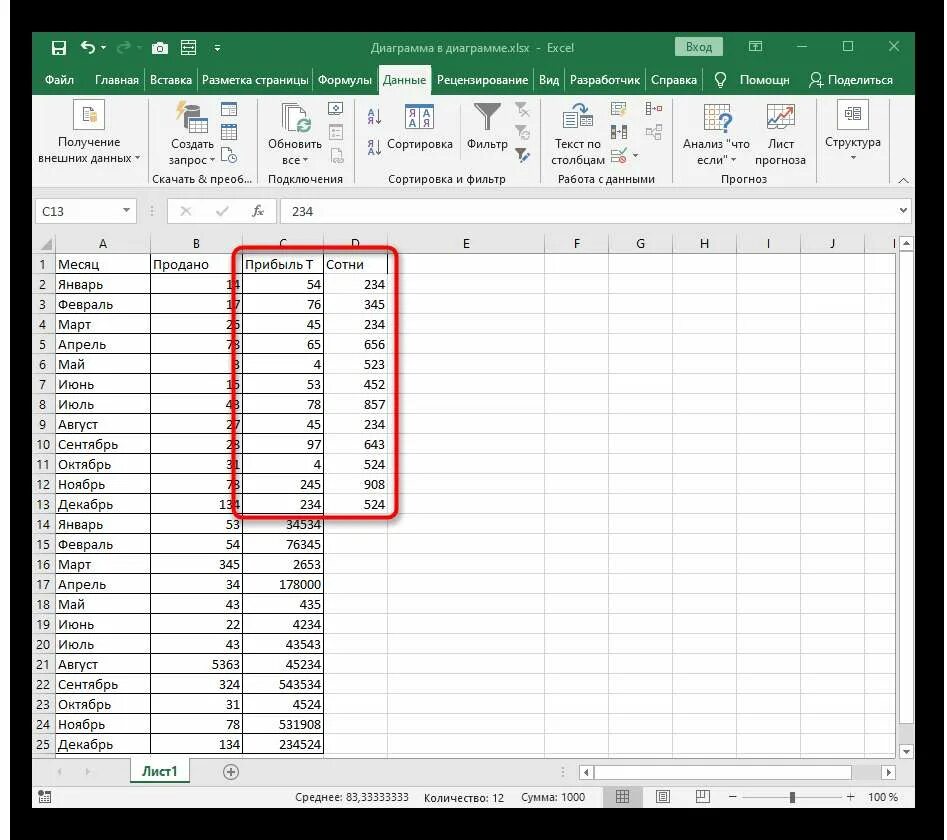Open the undo history dropdown arrow
The image size is (947, 840).
[x=103, y=47]
